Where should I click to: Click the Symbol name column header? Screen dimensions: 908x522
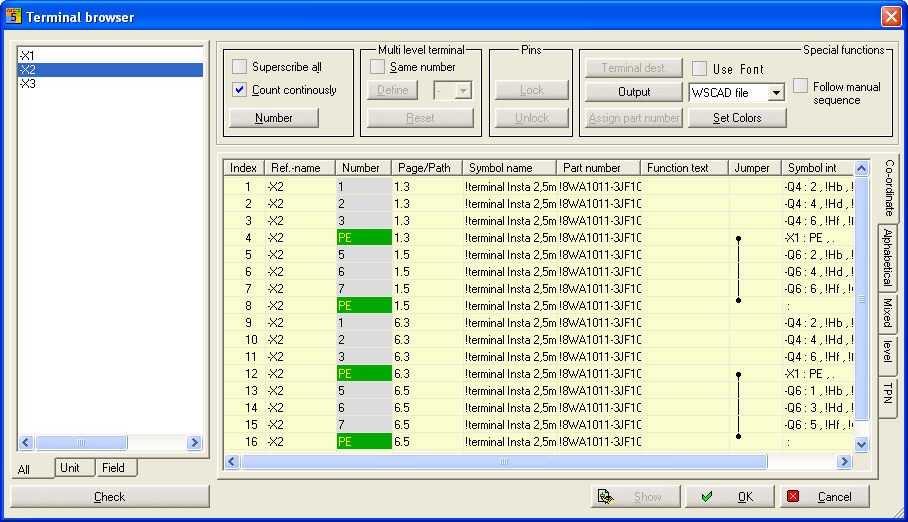pos(509,168)
